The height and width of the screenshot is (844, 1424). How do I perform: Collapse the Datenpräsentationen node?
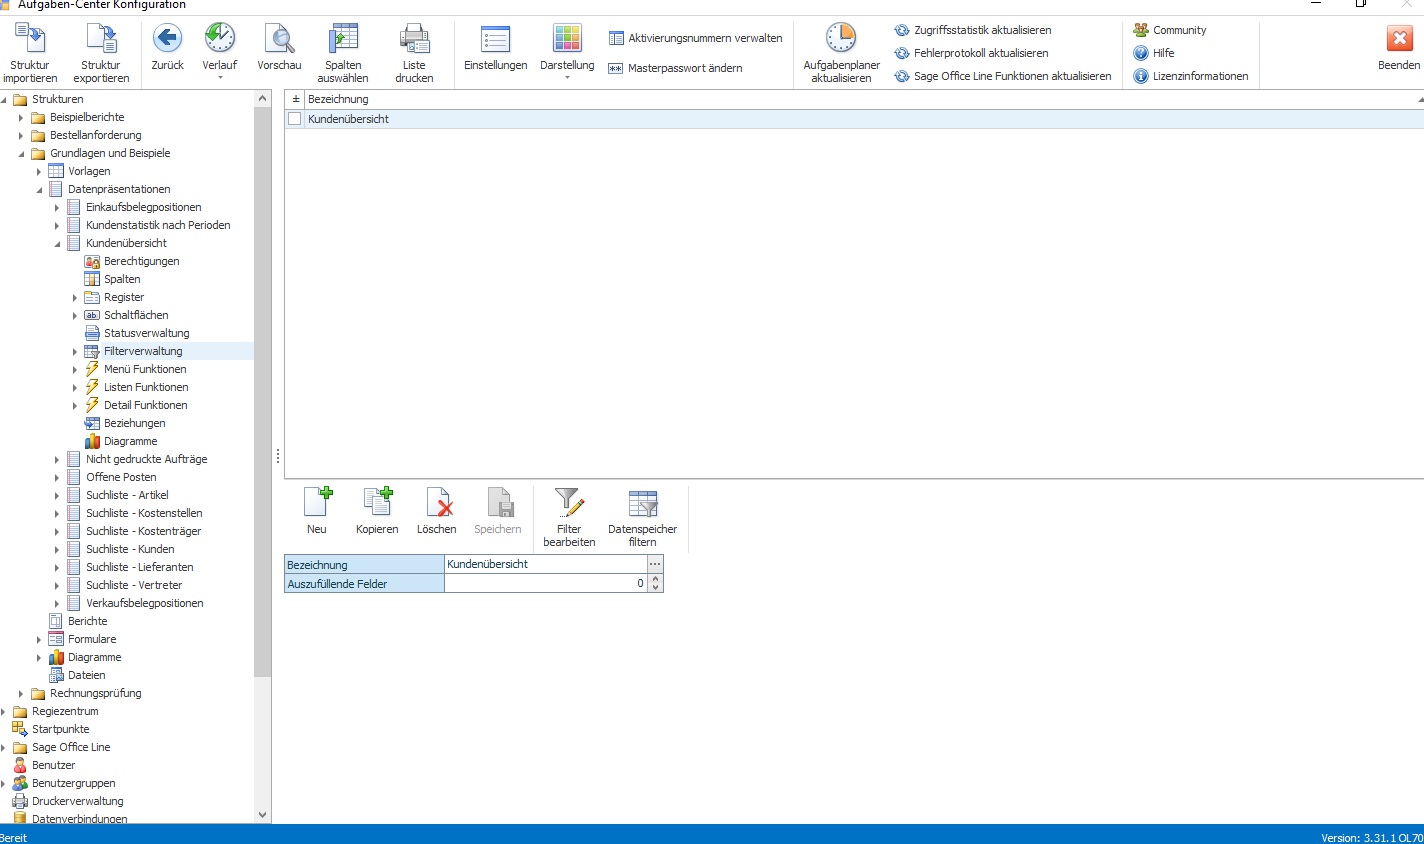[x=39, y=189]
